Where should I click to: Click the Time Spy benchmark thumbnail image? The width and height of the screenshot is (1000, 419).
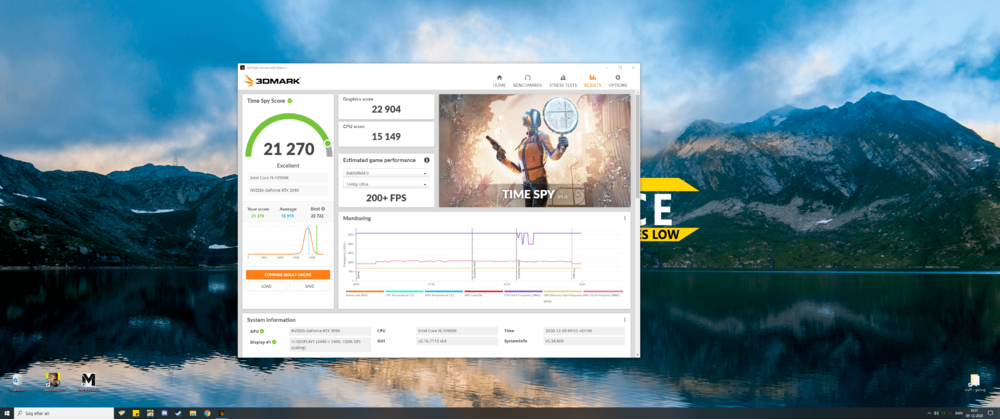535,150
